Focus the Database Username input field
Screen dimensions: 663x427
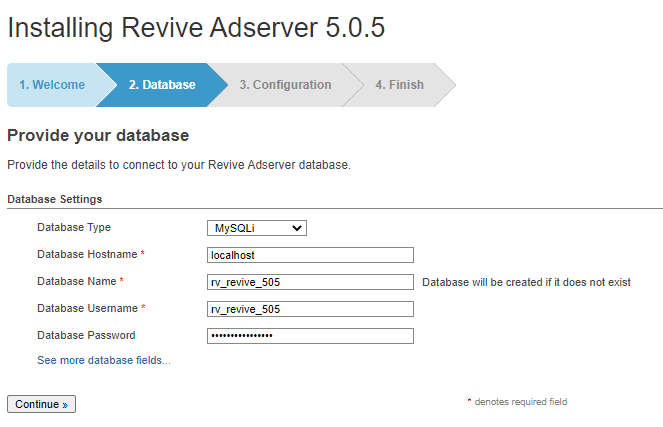click(x=310, y=309)
